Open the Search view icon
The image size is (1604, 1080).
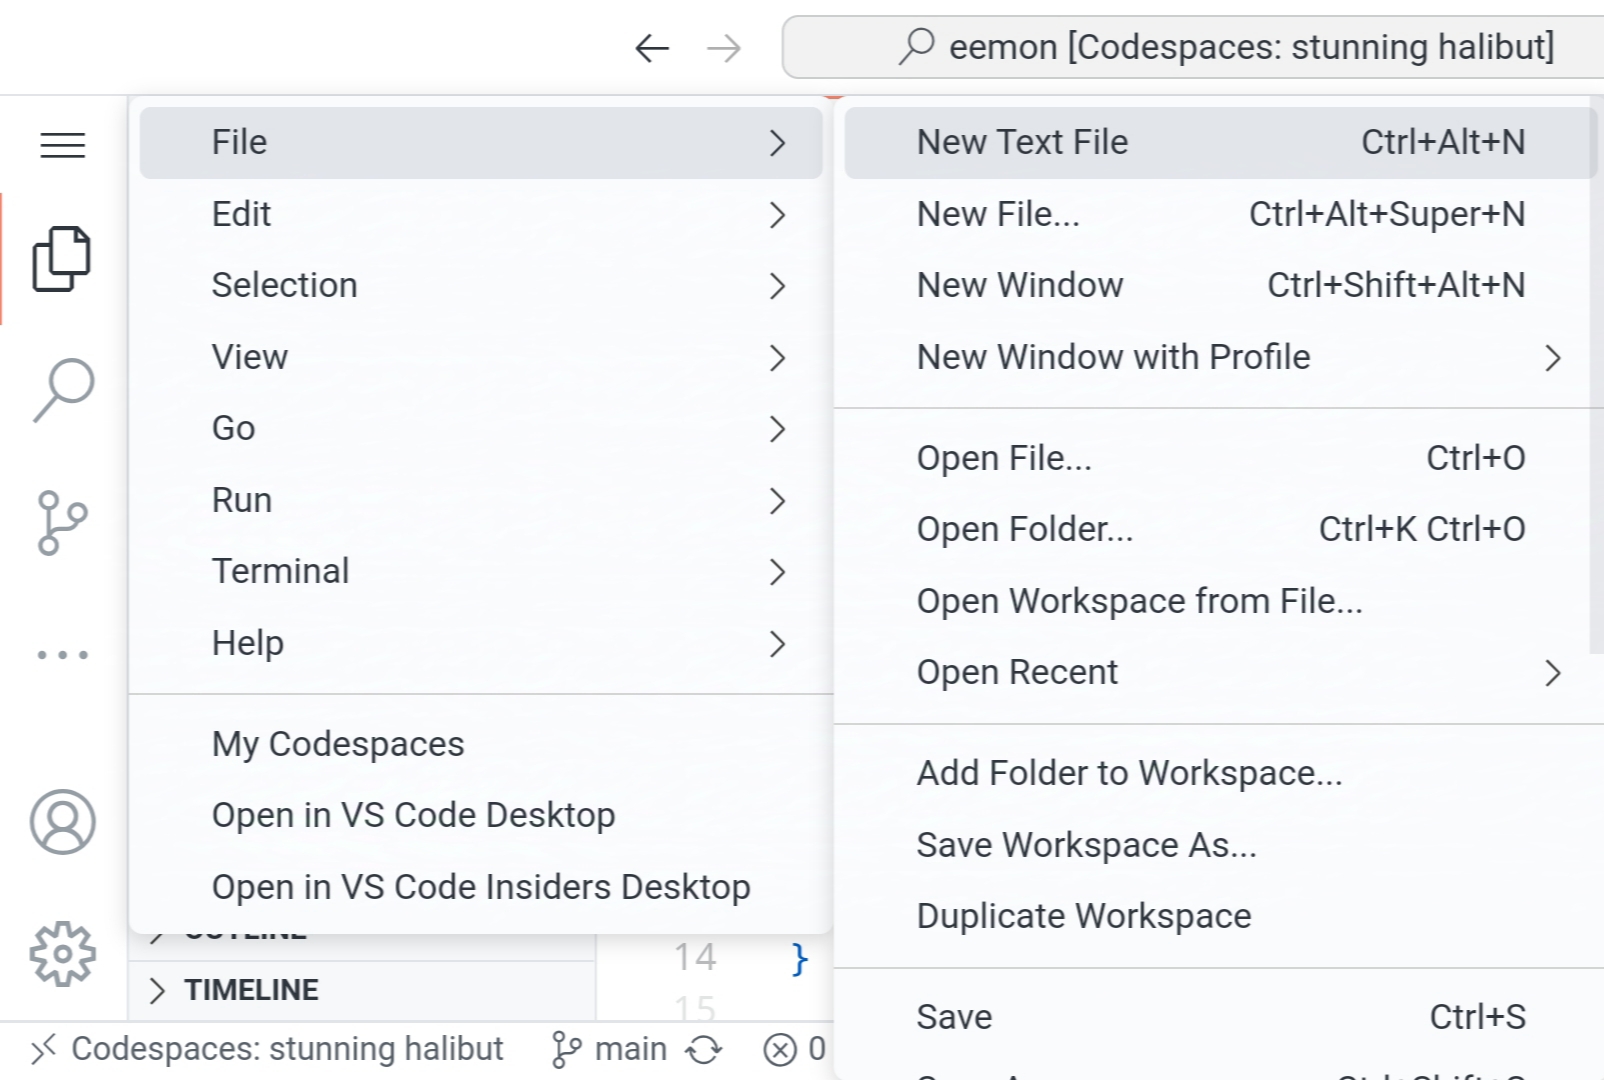[62, 389]
